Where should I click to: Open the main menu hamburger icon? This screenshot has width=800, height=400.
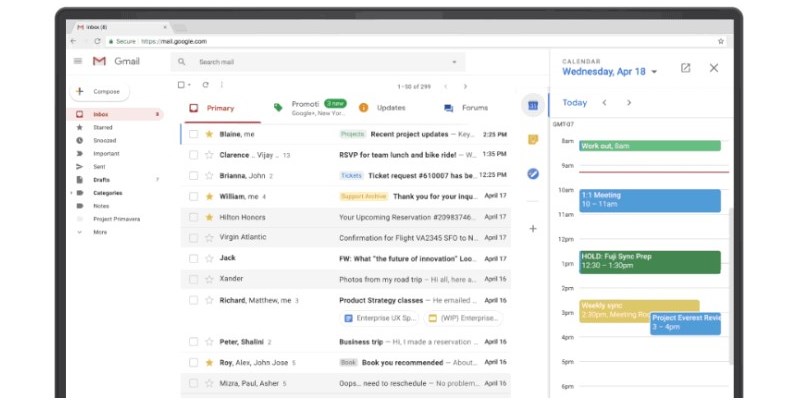click(78, 61)
